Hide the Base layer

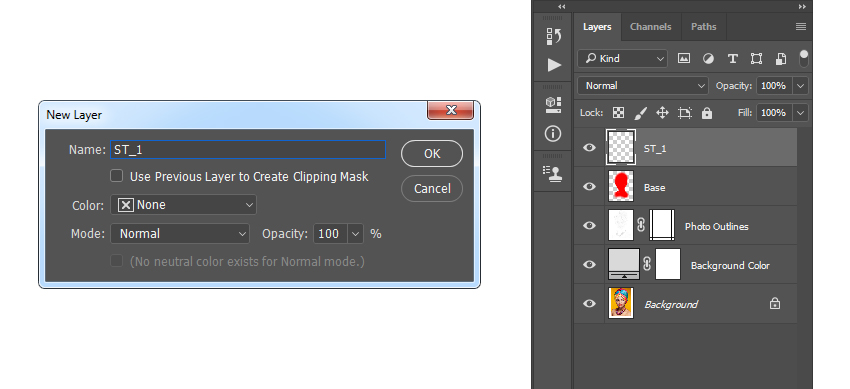[589, 186]
